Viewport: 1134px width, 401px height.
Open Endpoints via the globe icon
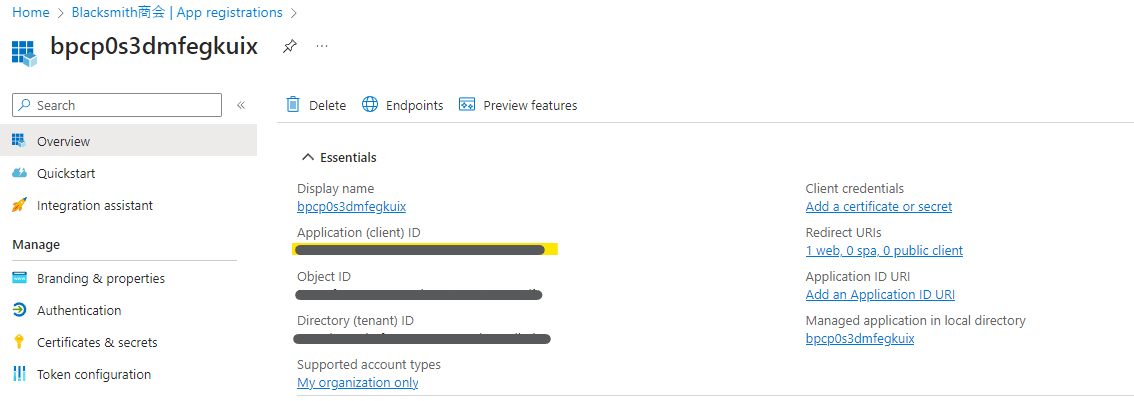point(370,105)
